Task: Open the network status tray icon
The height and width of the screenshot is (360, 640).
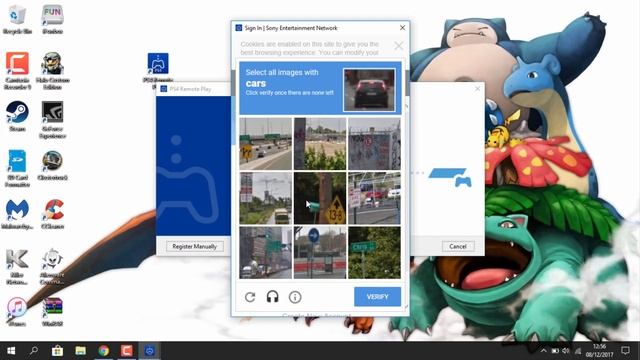Action: pyautogui.click(x=578, y=351)
